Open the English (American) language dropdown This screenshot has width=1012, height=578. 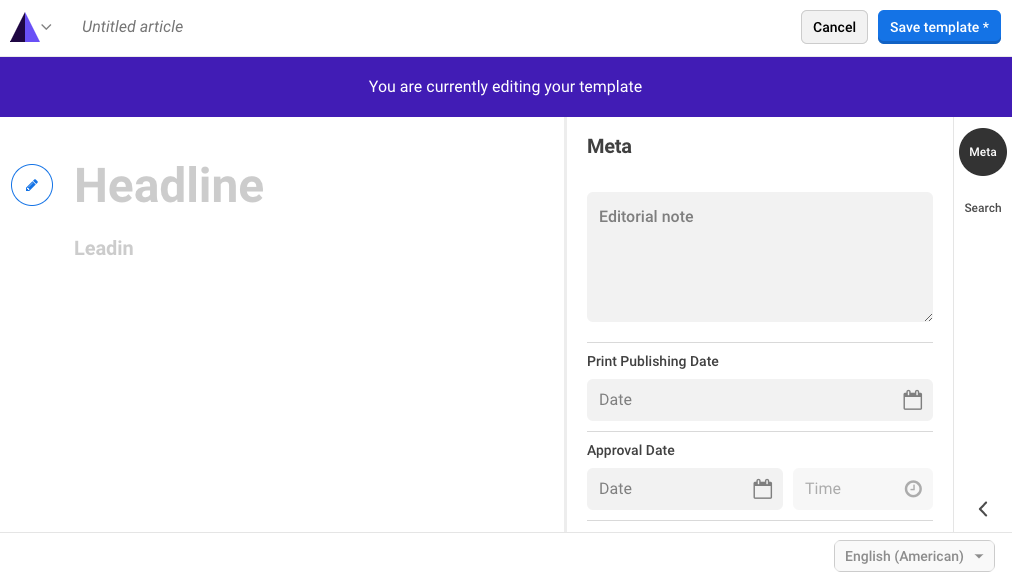(914, 556)
